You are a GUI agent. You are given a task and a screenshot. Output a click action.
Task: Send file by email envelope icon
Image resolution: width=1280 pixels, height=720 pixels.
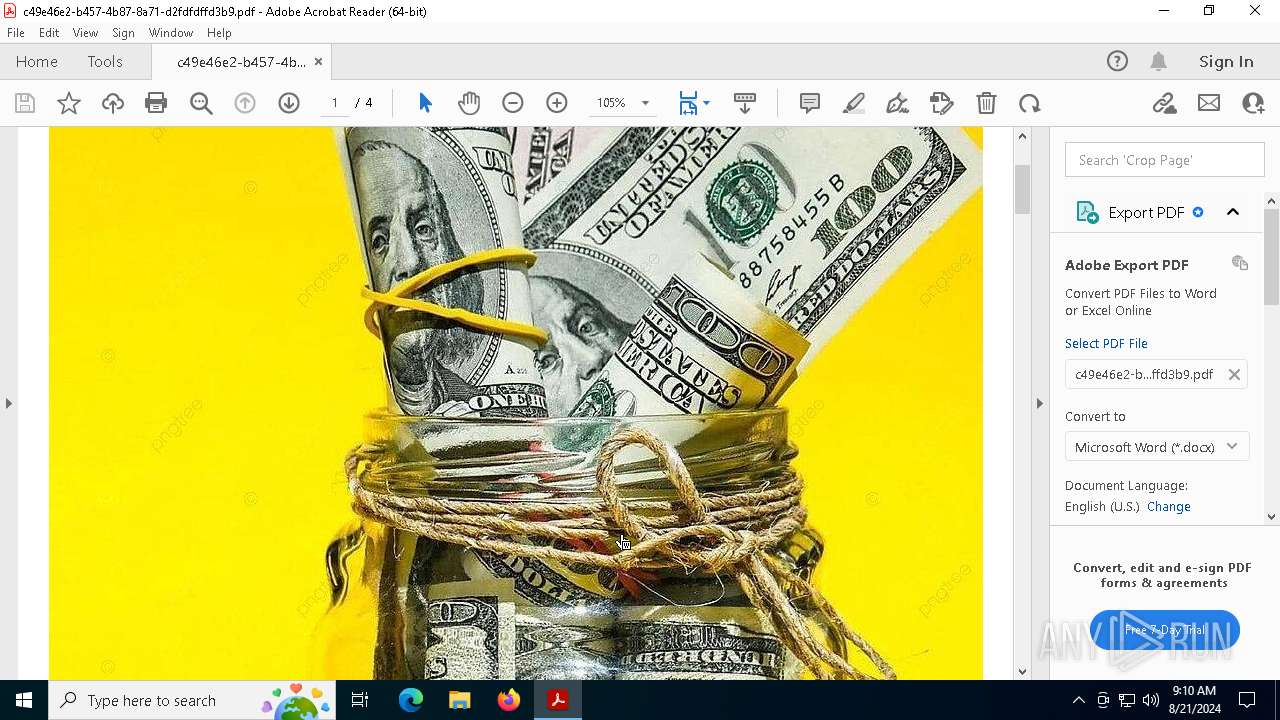tap(1209, 103)
